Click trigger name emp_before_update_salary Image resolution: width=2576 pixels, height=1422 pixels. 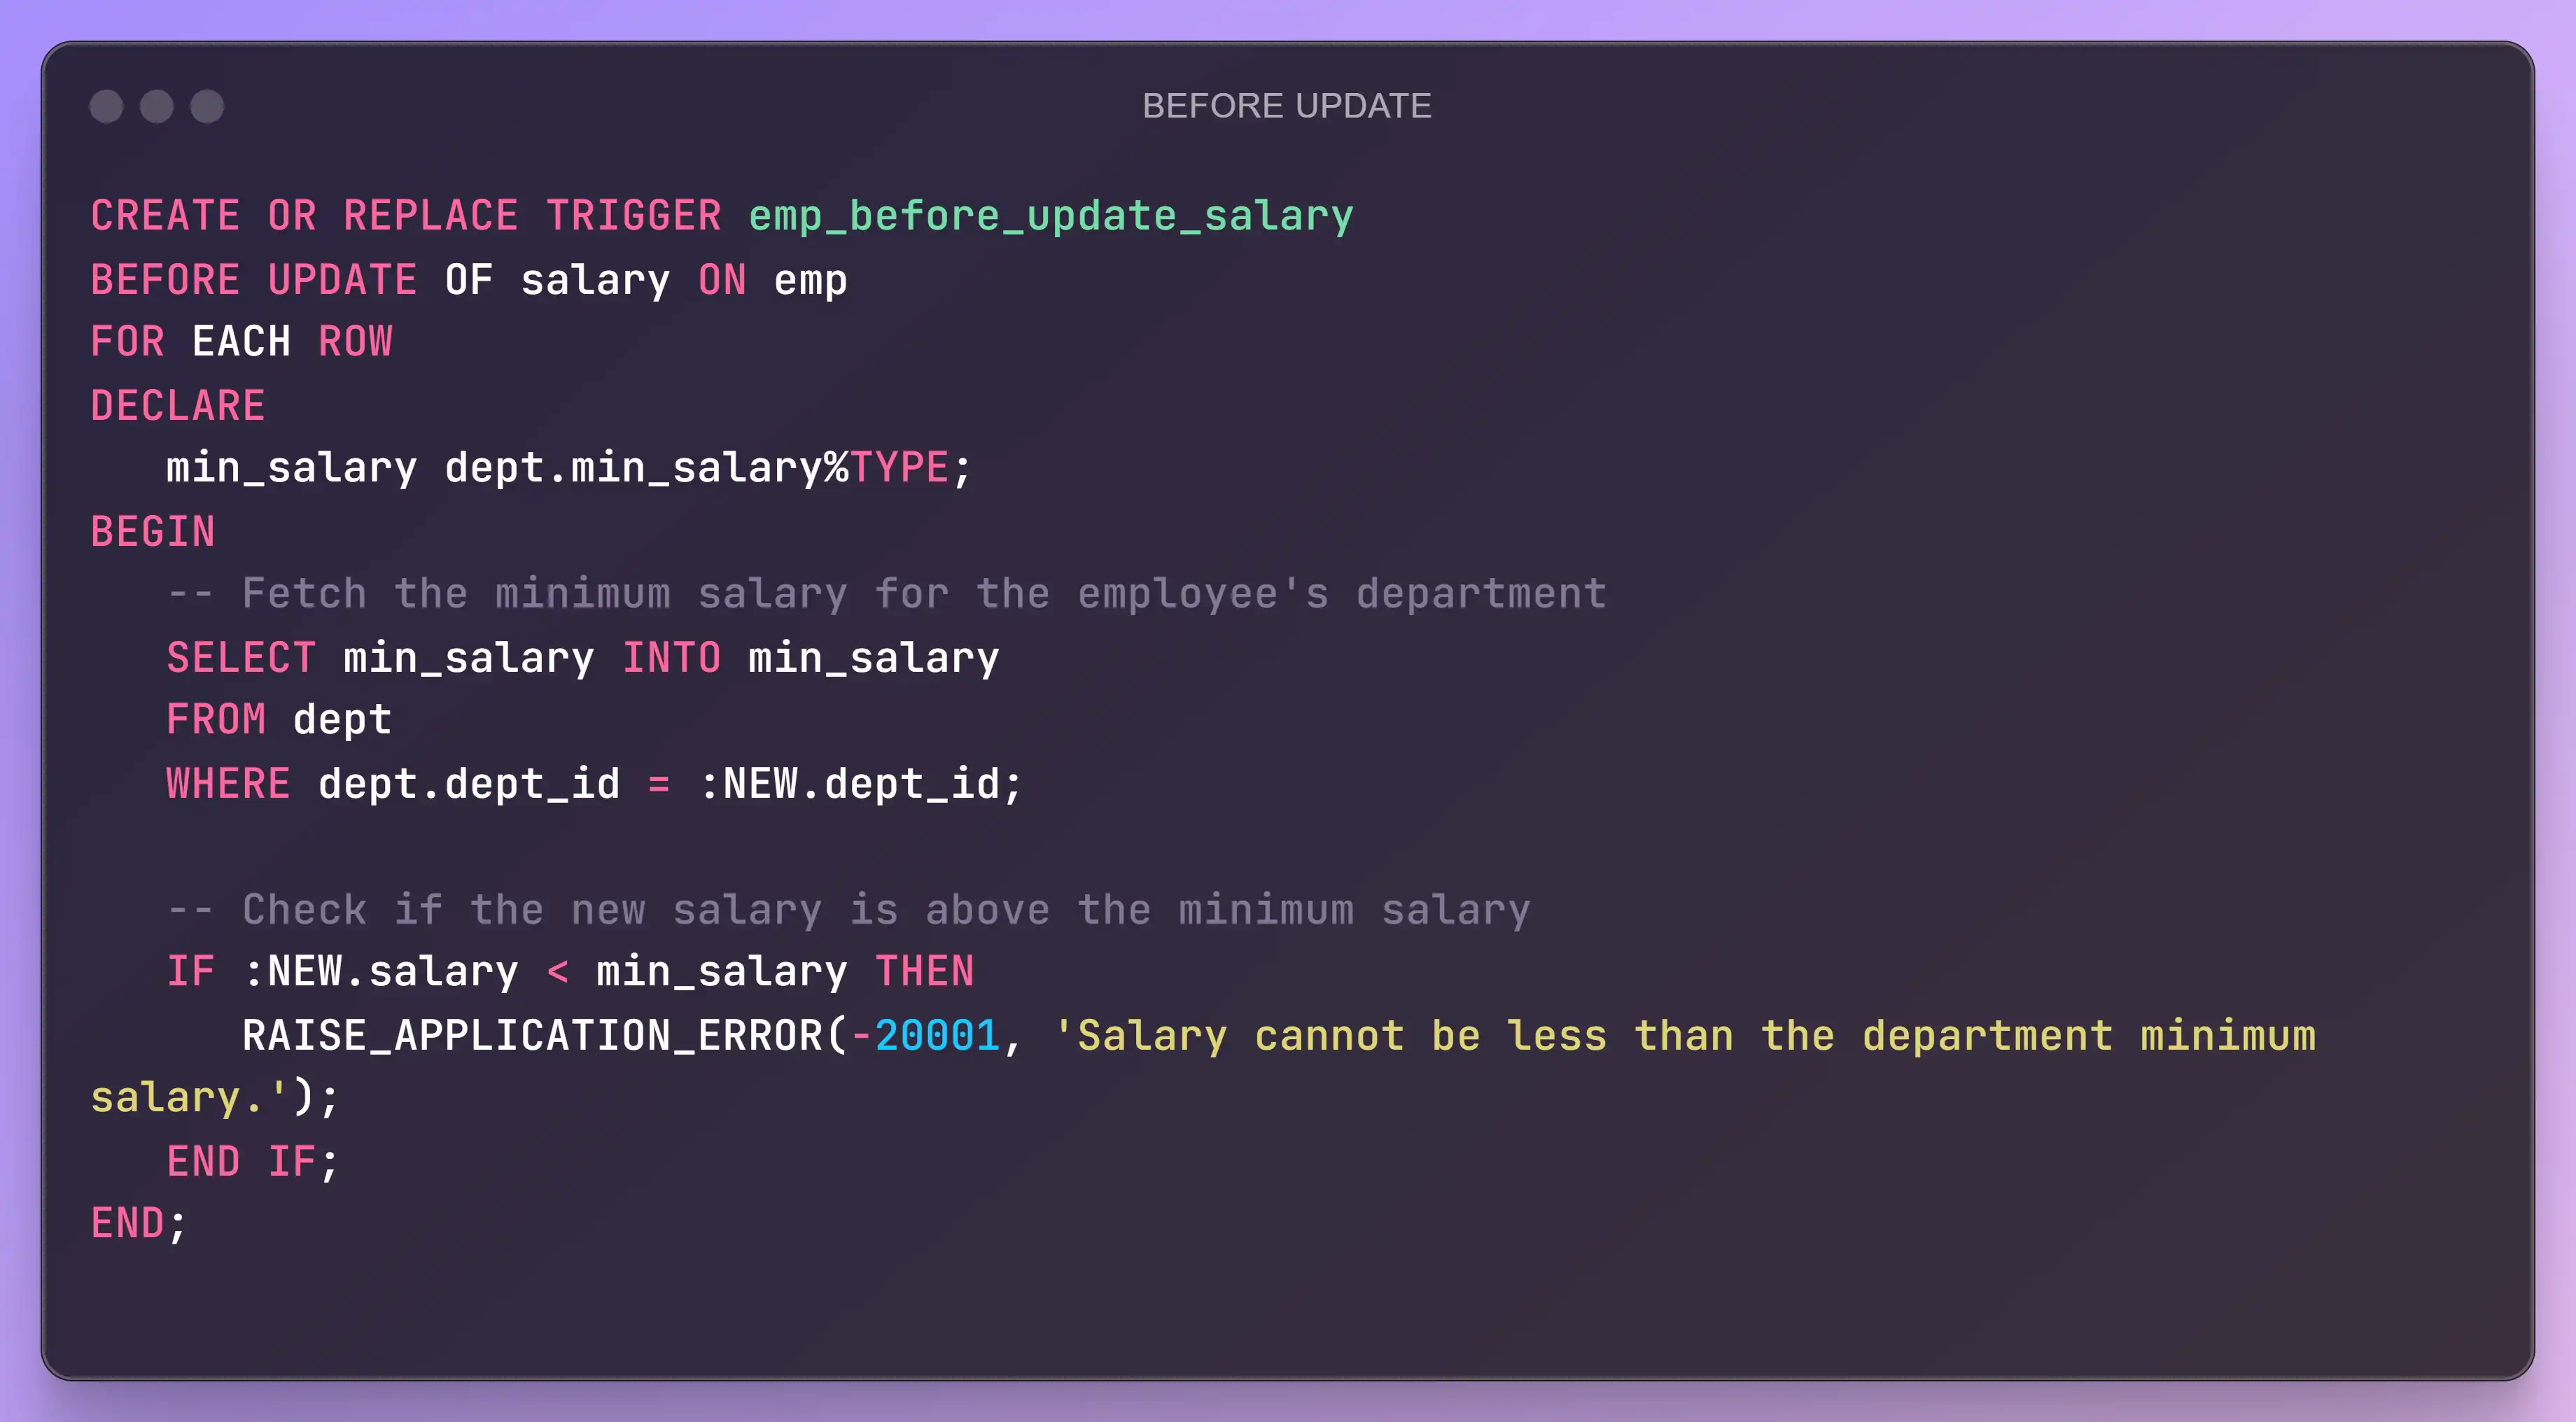pos(1051,216)
